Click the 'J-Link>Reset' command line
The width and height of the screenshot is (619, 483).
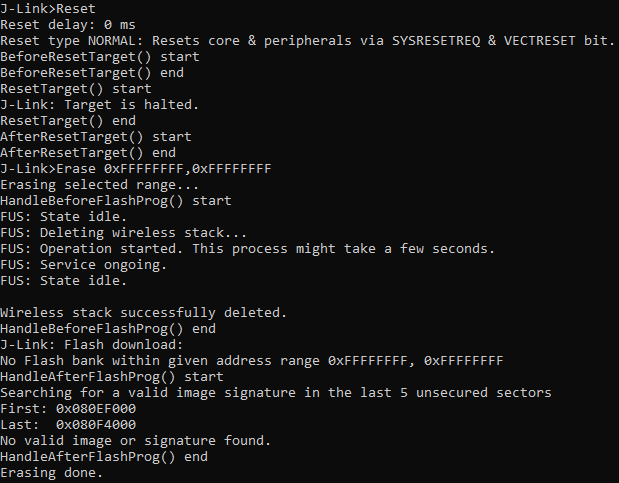(x=48, y=9)
